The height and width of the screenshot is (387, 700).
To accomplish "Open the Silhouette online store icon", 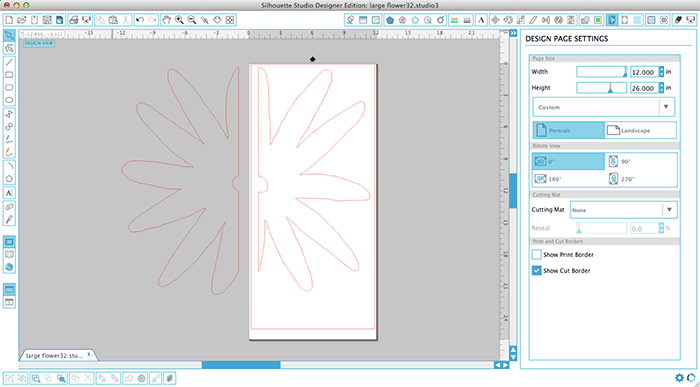I will pyautogui.click(x=9, y=267).
